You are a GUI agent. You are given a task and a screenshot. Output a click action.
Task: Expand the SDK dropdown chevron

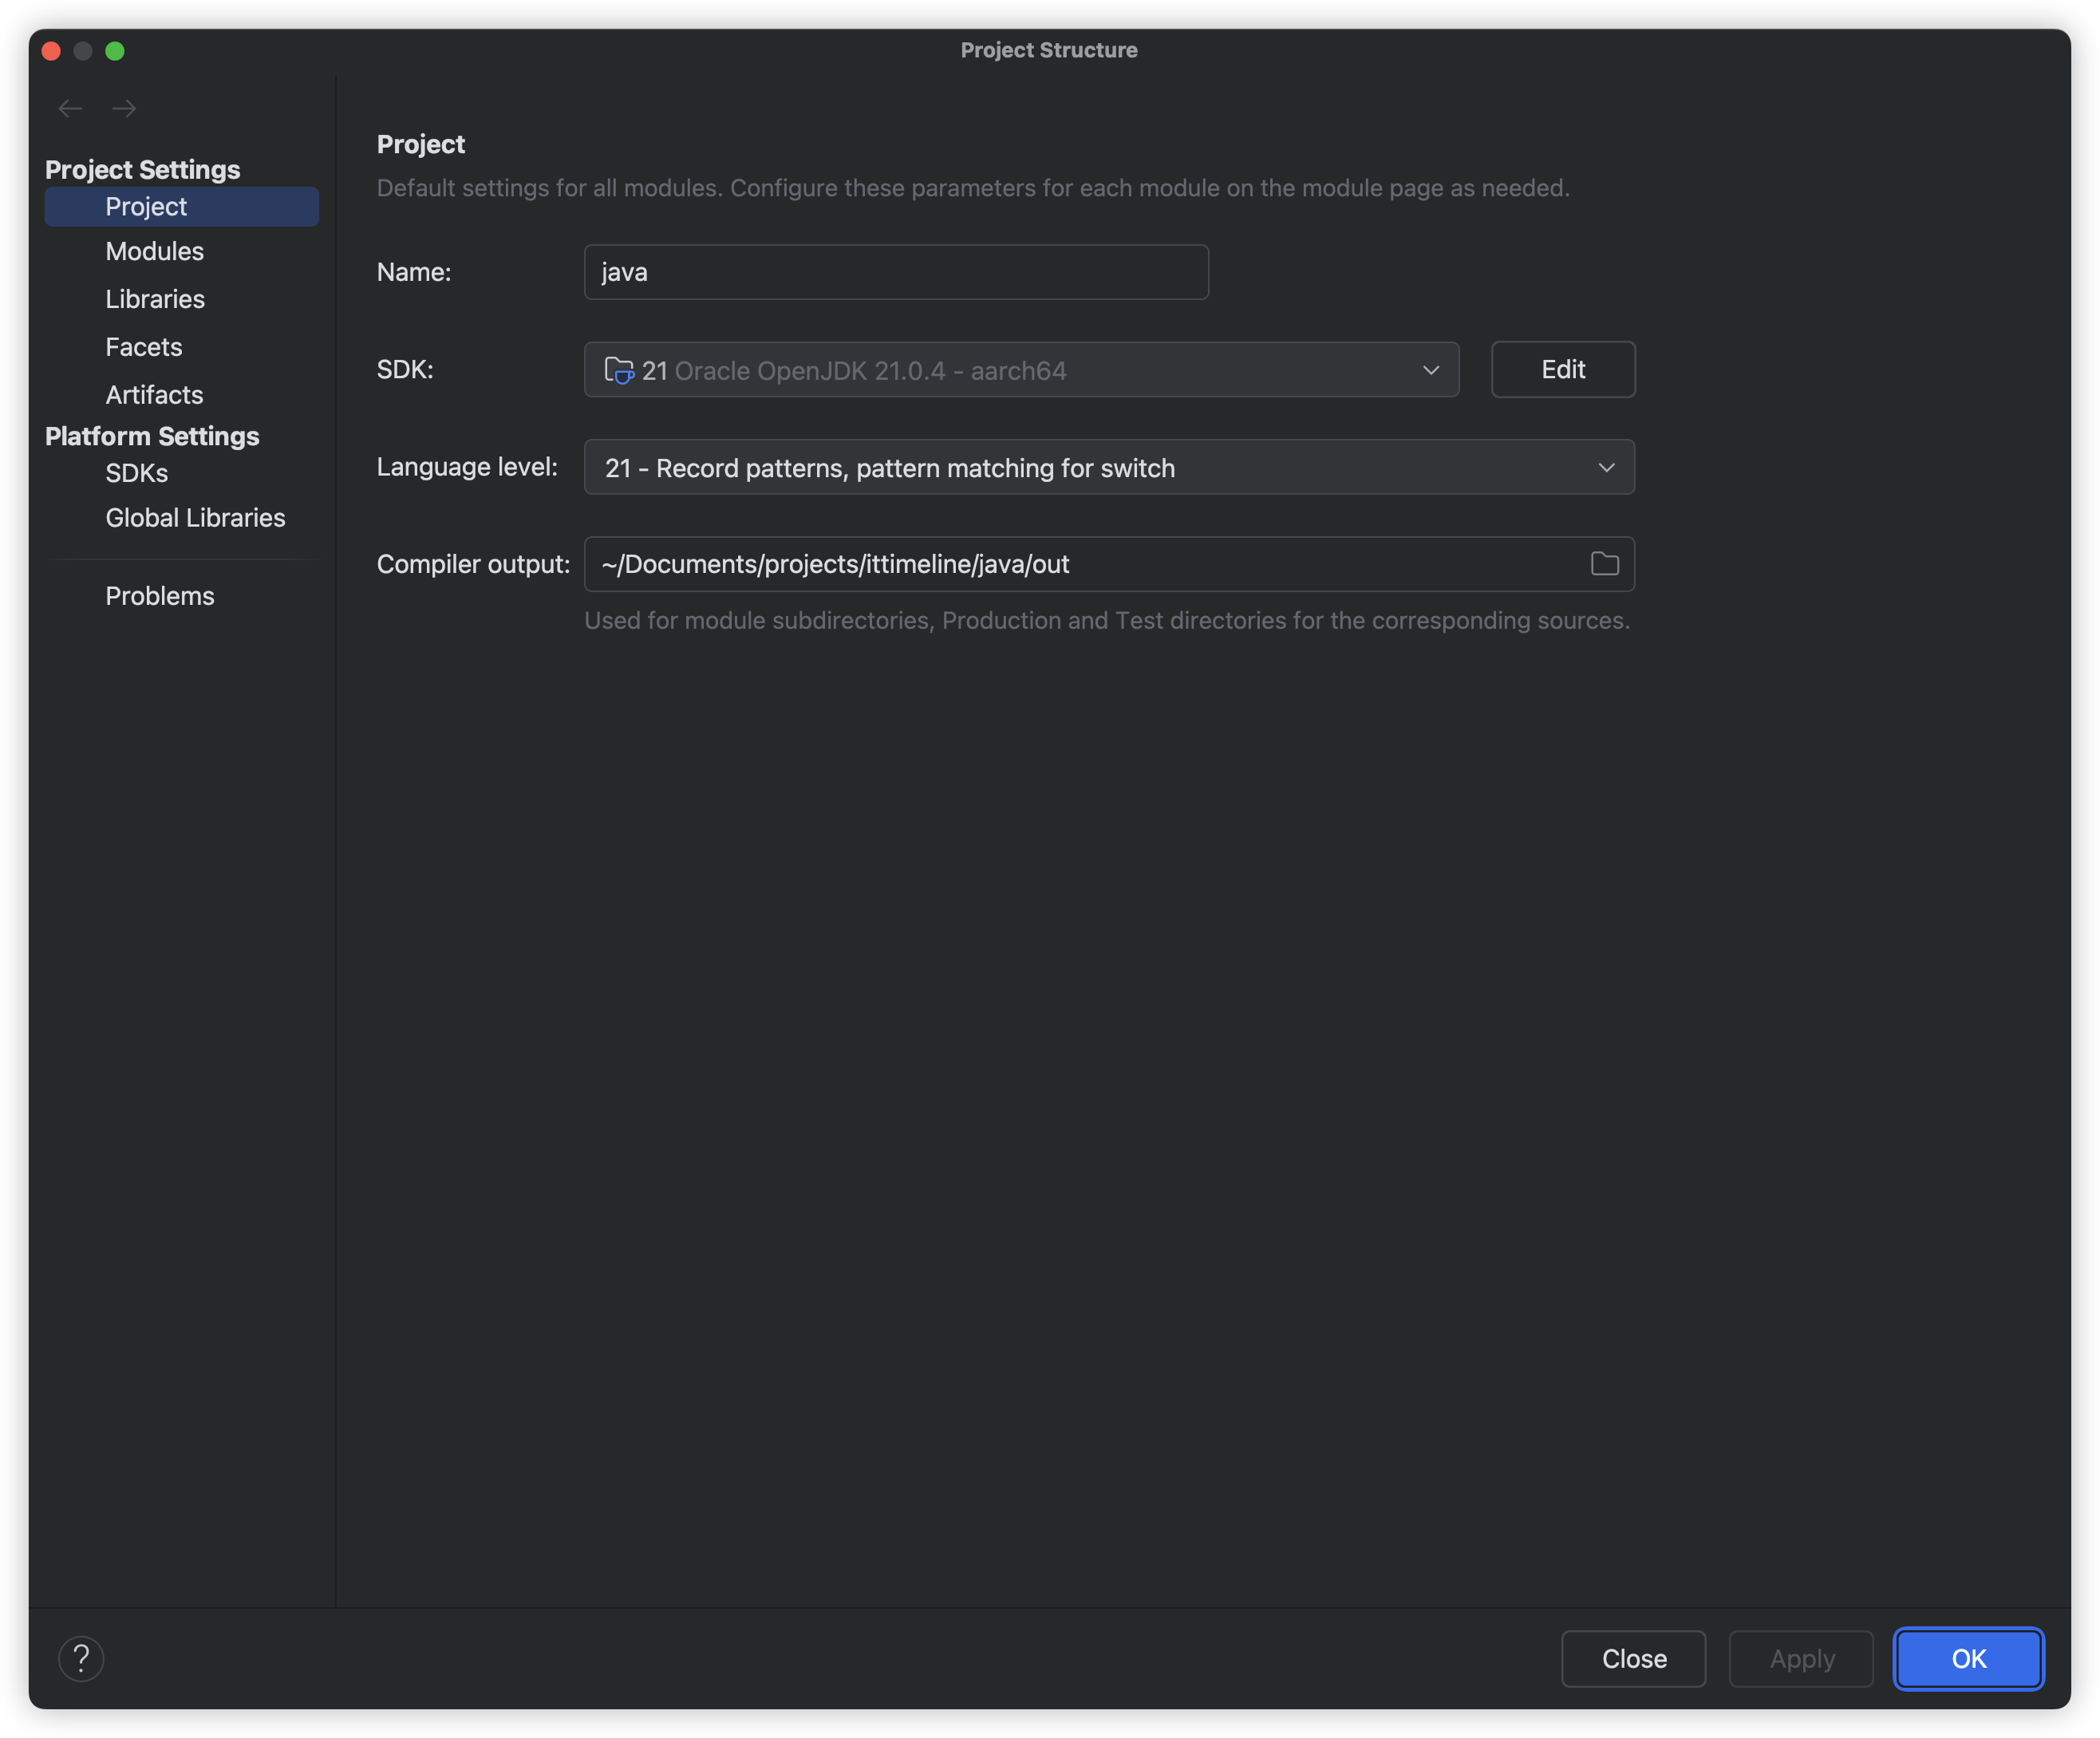[x=1431, y=370]
